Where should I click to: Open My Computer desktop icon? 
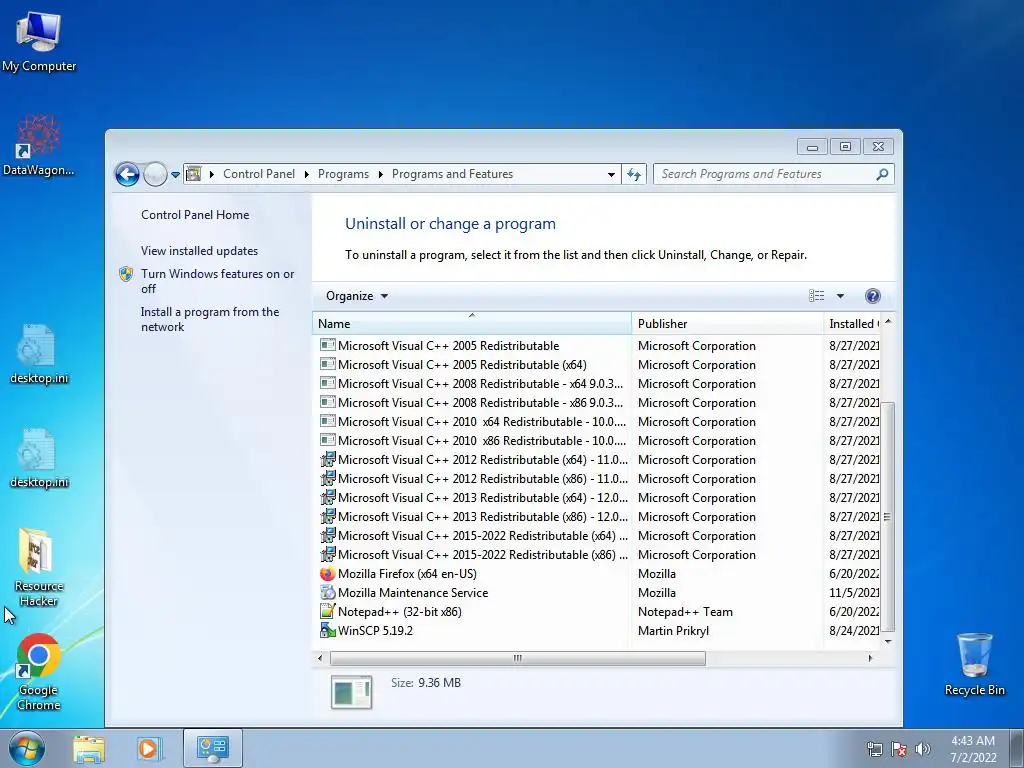click(x=39, y=42)
